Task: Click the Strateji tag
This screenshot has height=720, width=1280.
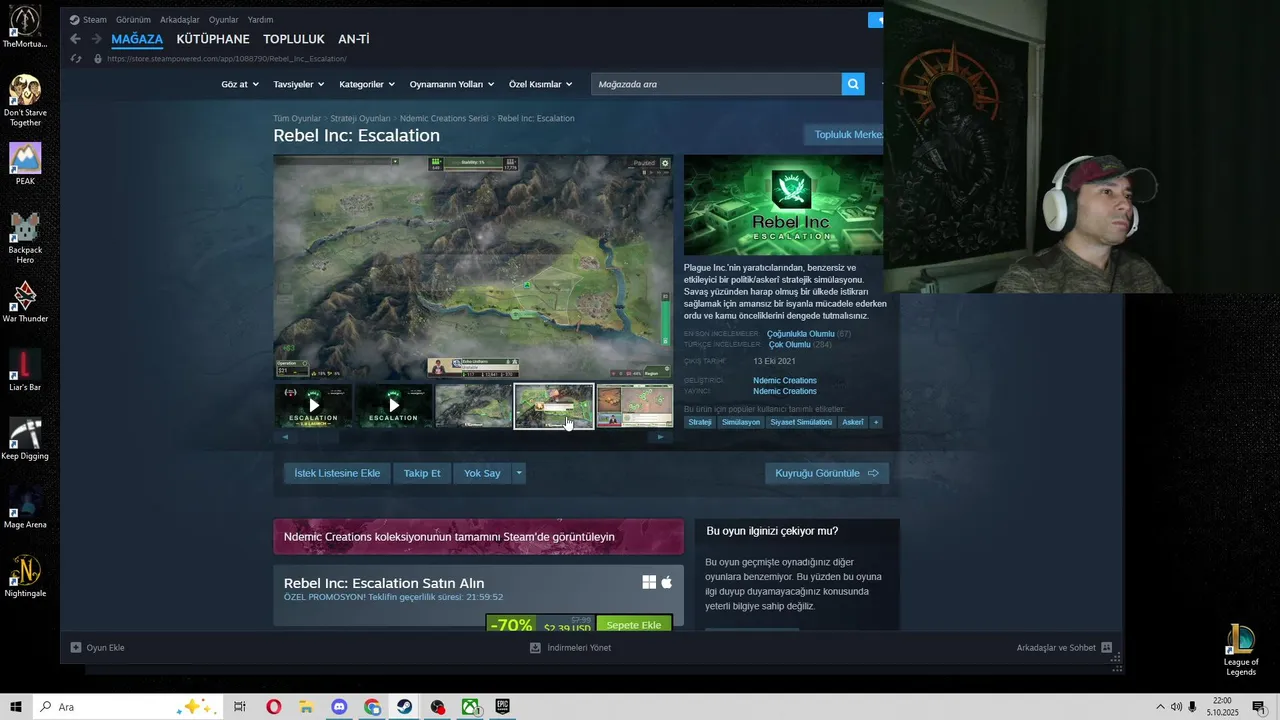Action: pos(700,422)
